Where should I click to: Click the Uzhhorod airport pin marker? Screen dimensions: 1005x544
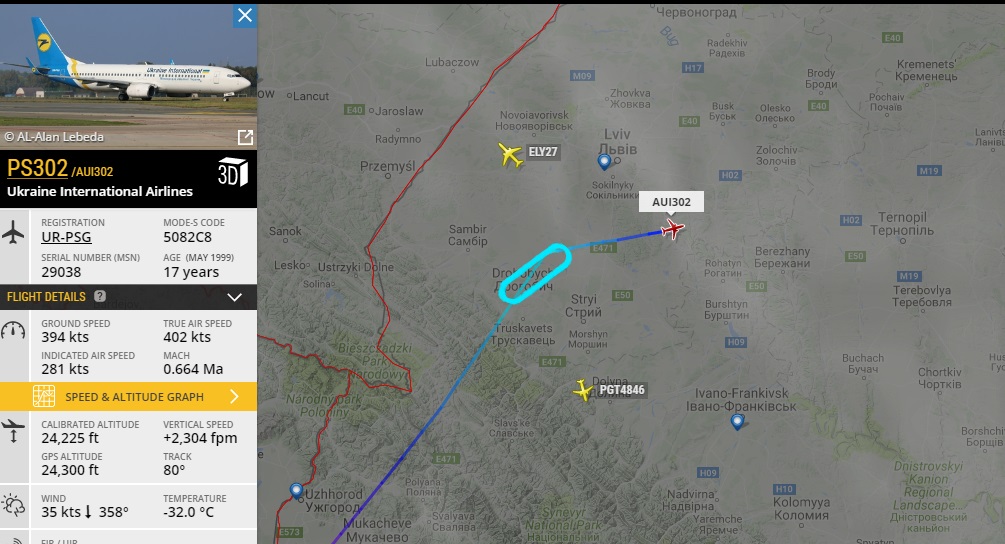click(x=296, y=491)
